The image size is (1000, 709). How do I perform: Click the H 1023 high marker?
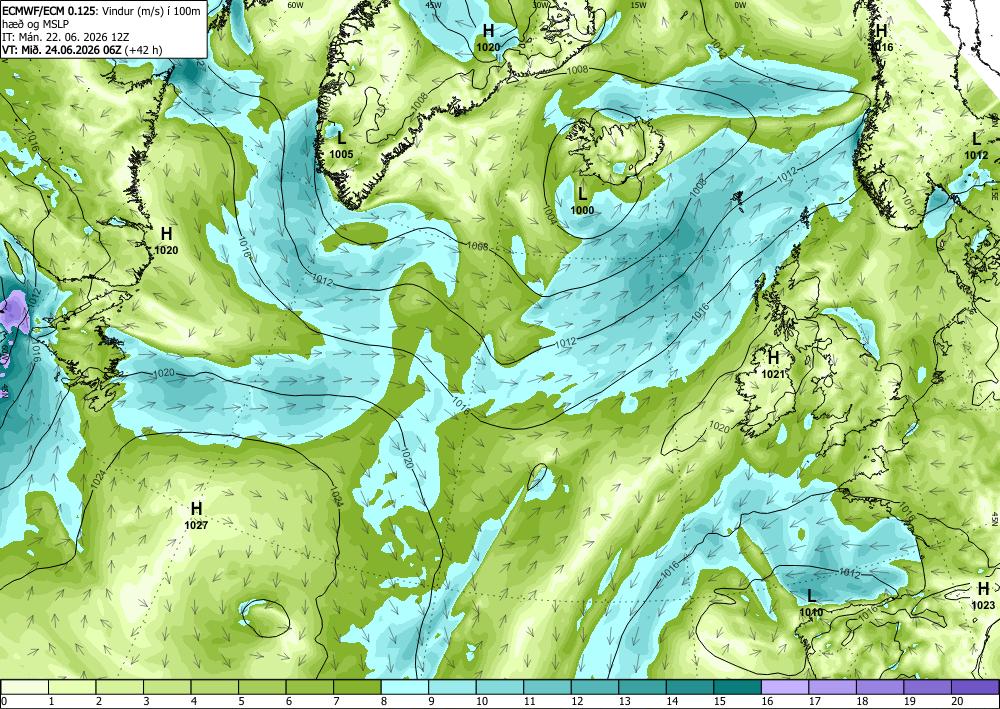[983, 596]
